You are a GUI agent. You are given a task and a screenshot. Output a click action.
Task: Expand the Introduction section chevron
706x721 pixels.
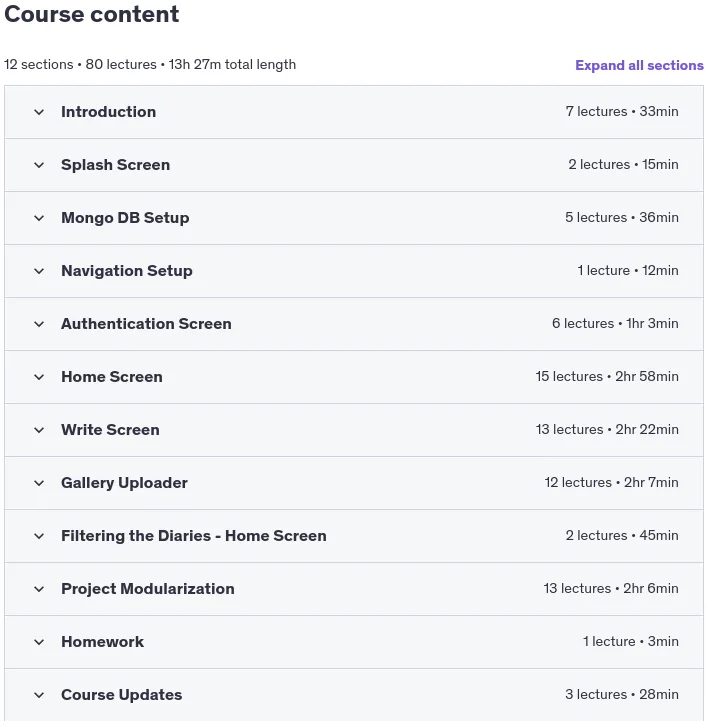pyautogui.click(x=39, y=112)
